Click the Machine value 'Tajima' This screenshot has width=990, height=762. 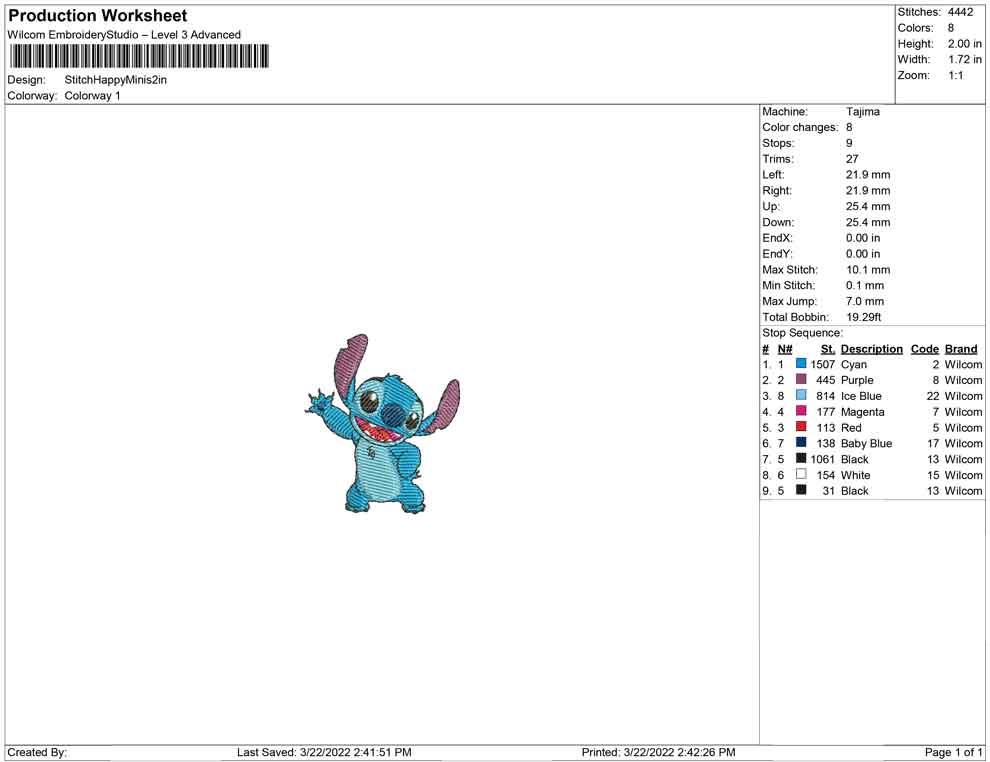click(x=862, y=112)
